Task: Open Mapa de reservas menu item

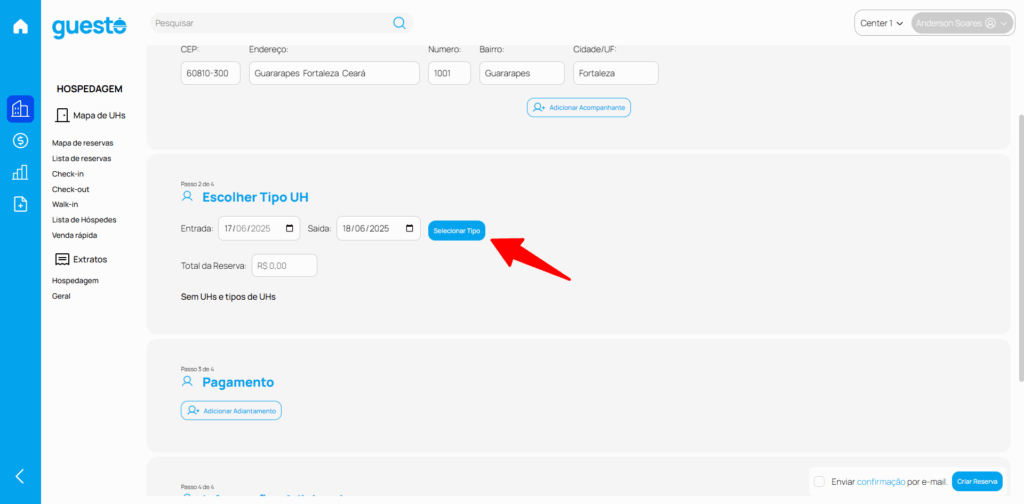Action: [x=82, y=143]
